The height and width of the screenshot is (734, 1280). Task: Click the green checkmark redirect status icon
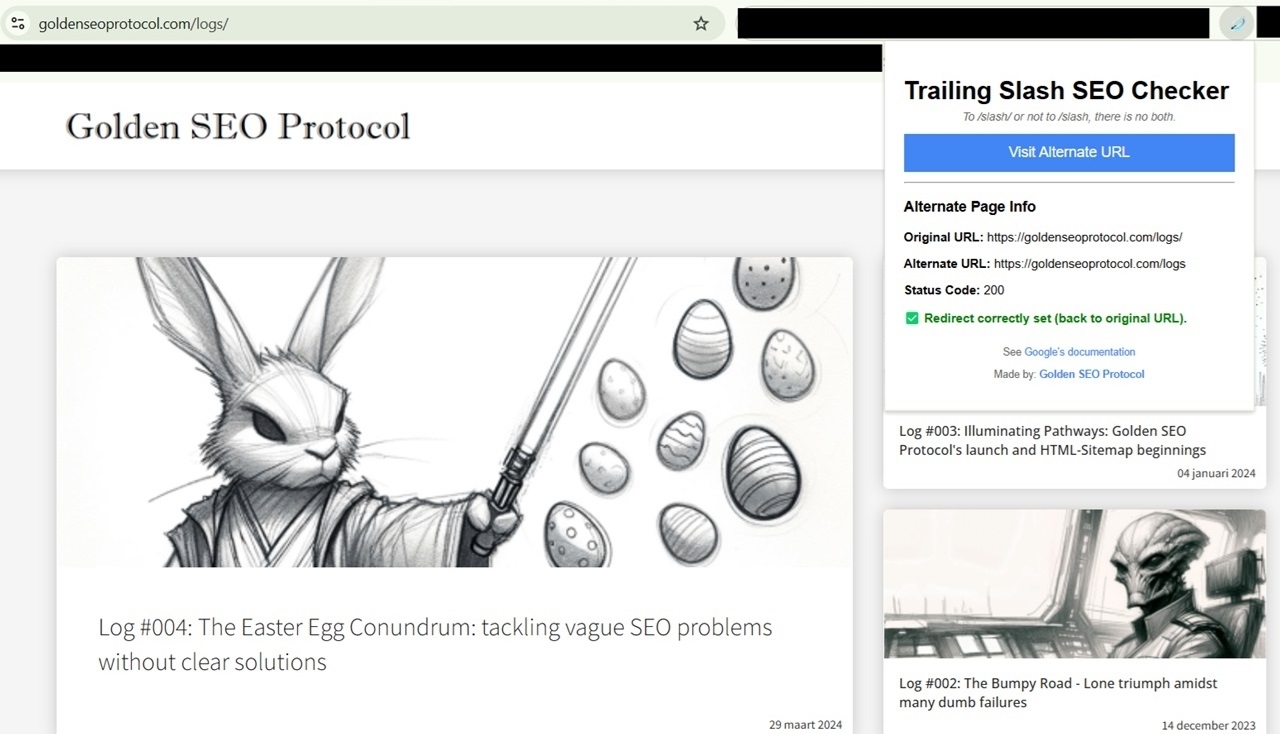point(912,318)
